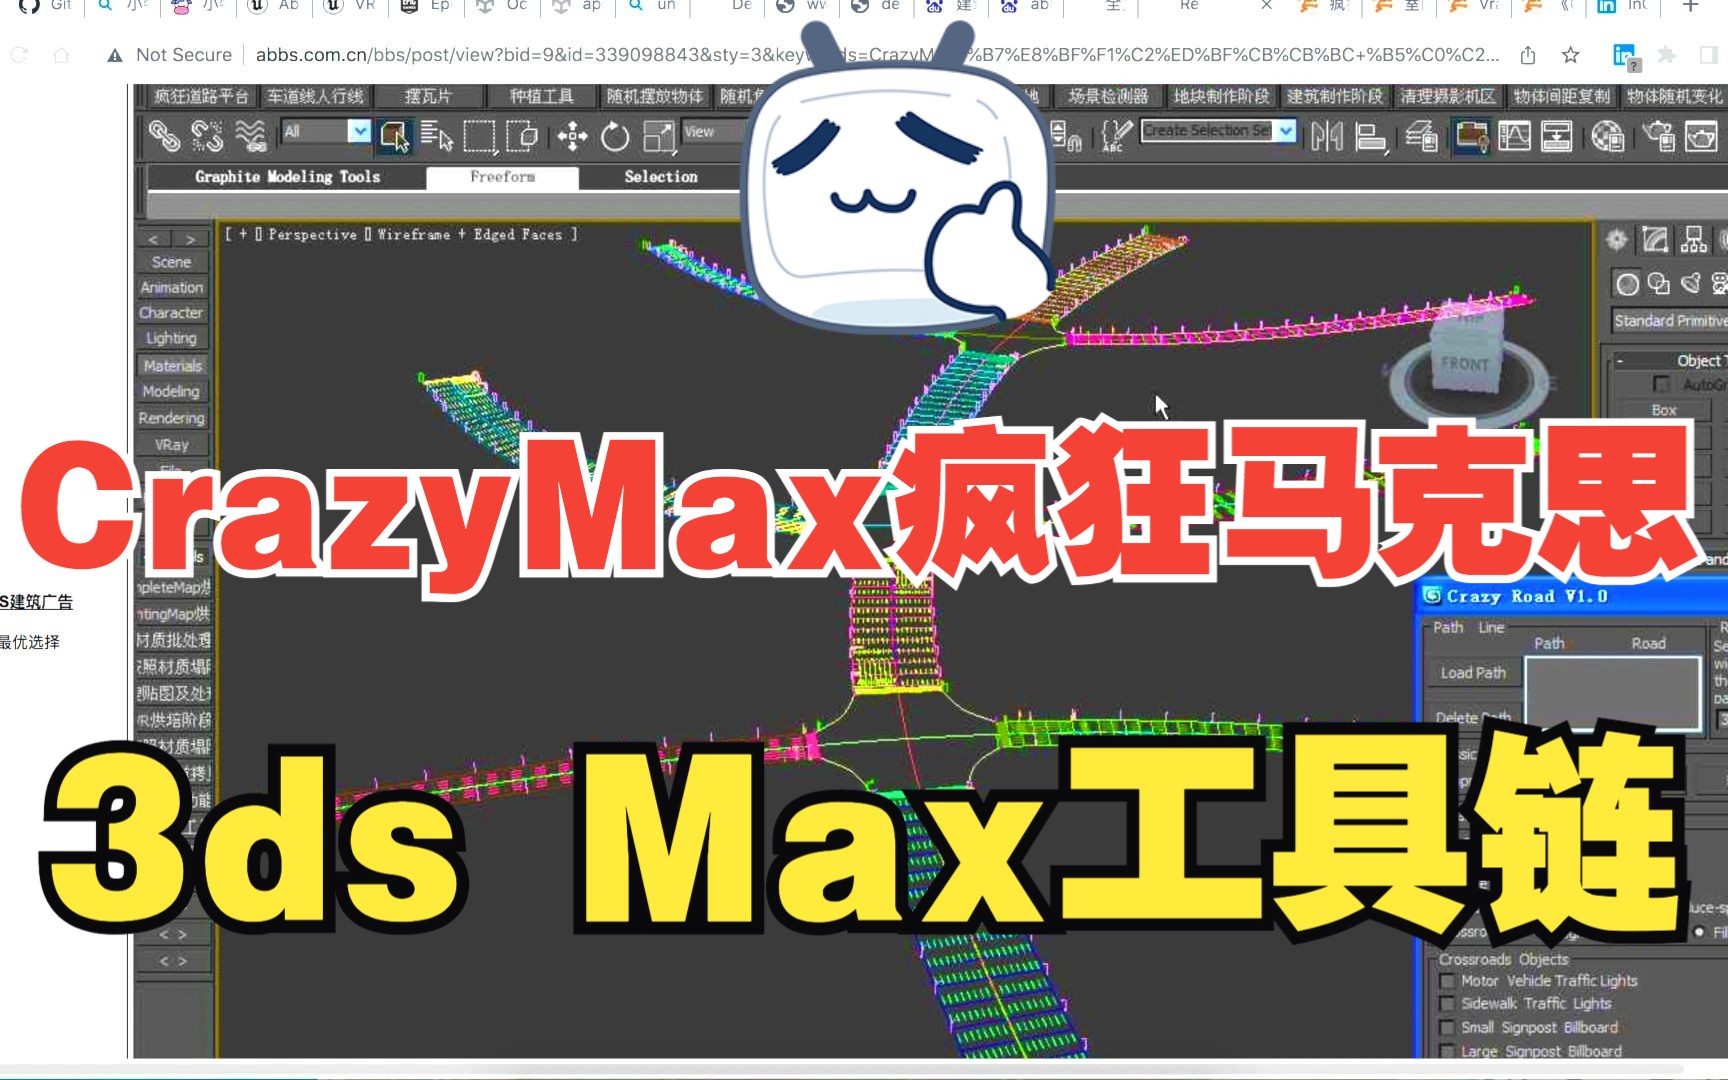Open the Curve Editor icon

[1514, 135]
